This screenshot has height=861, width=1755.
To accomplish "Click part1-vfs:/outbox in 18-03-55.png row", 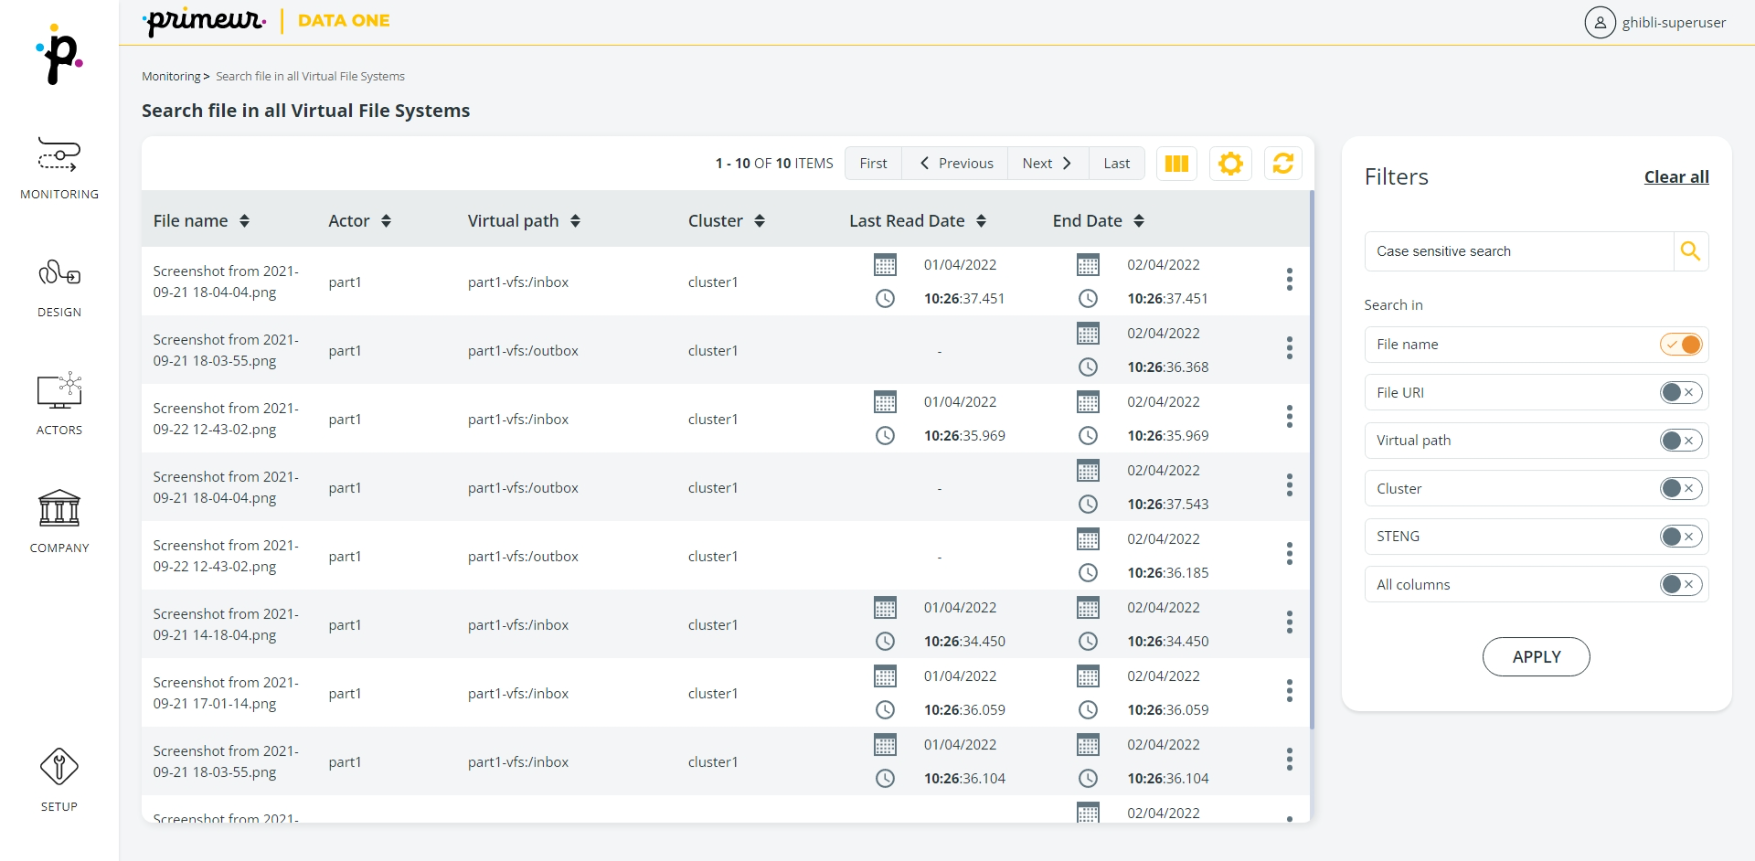I will coord(523,351).
